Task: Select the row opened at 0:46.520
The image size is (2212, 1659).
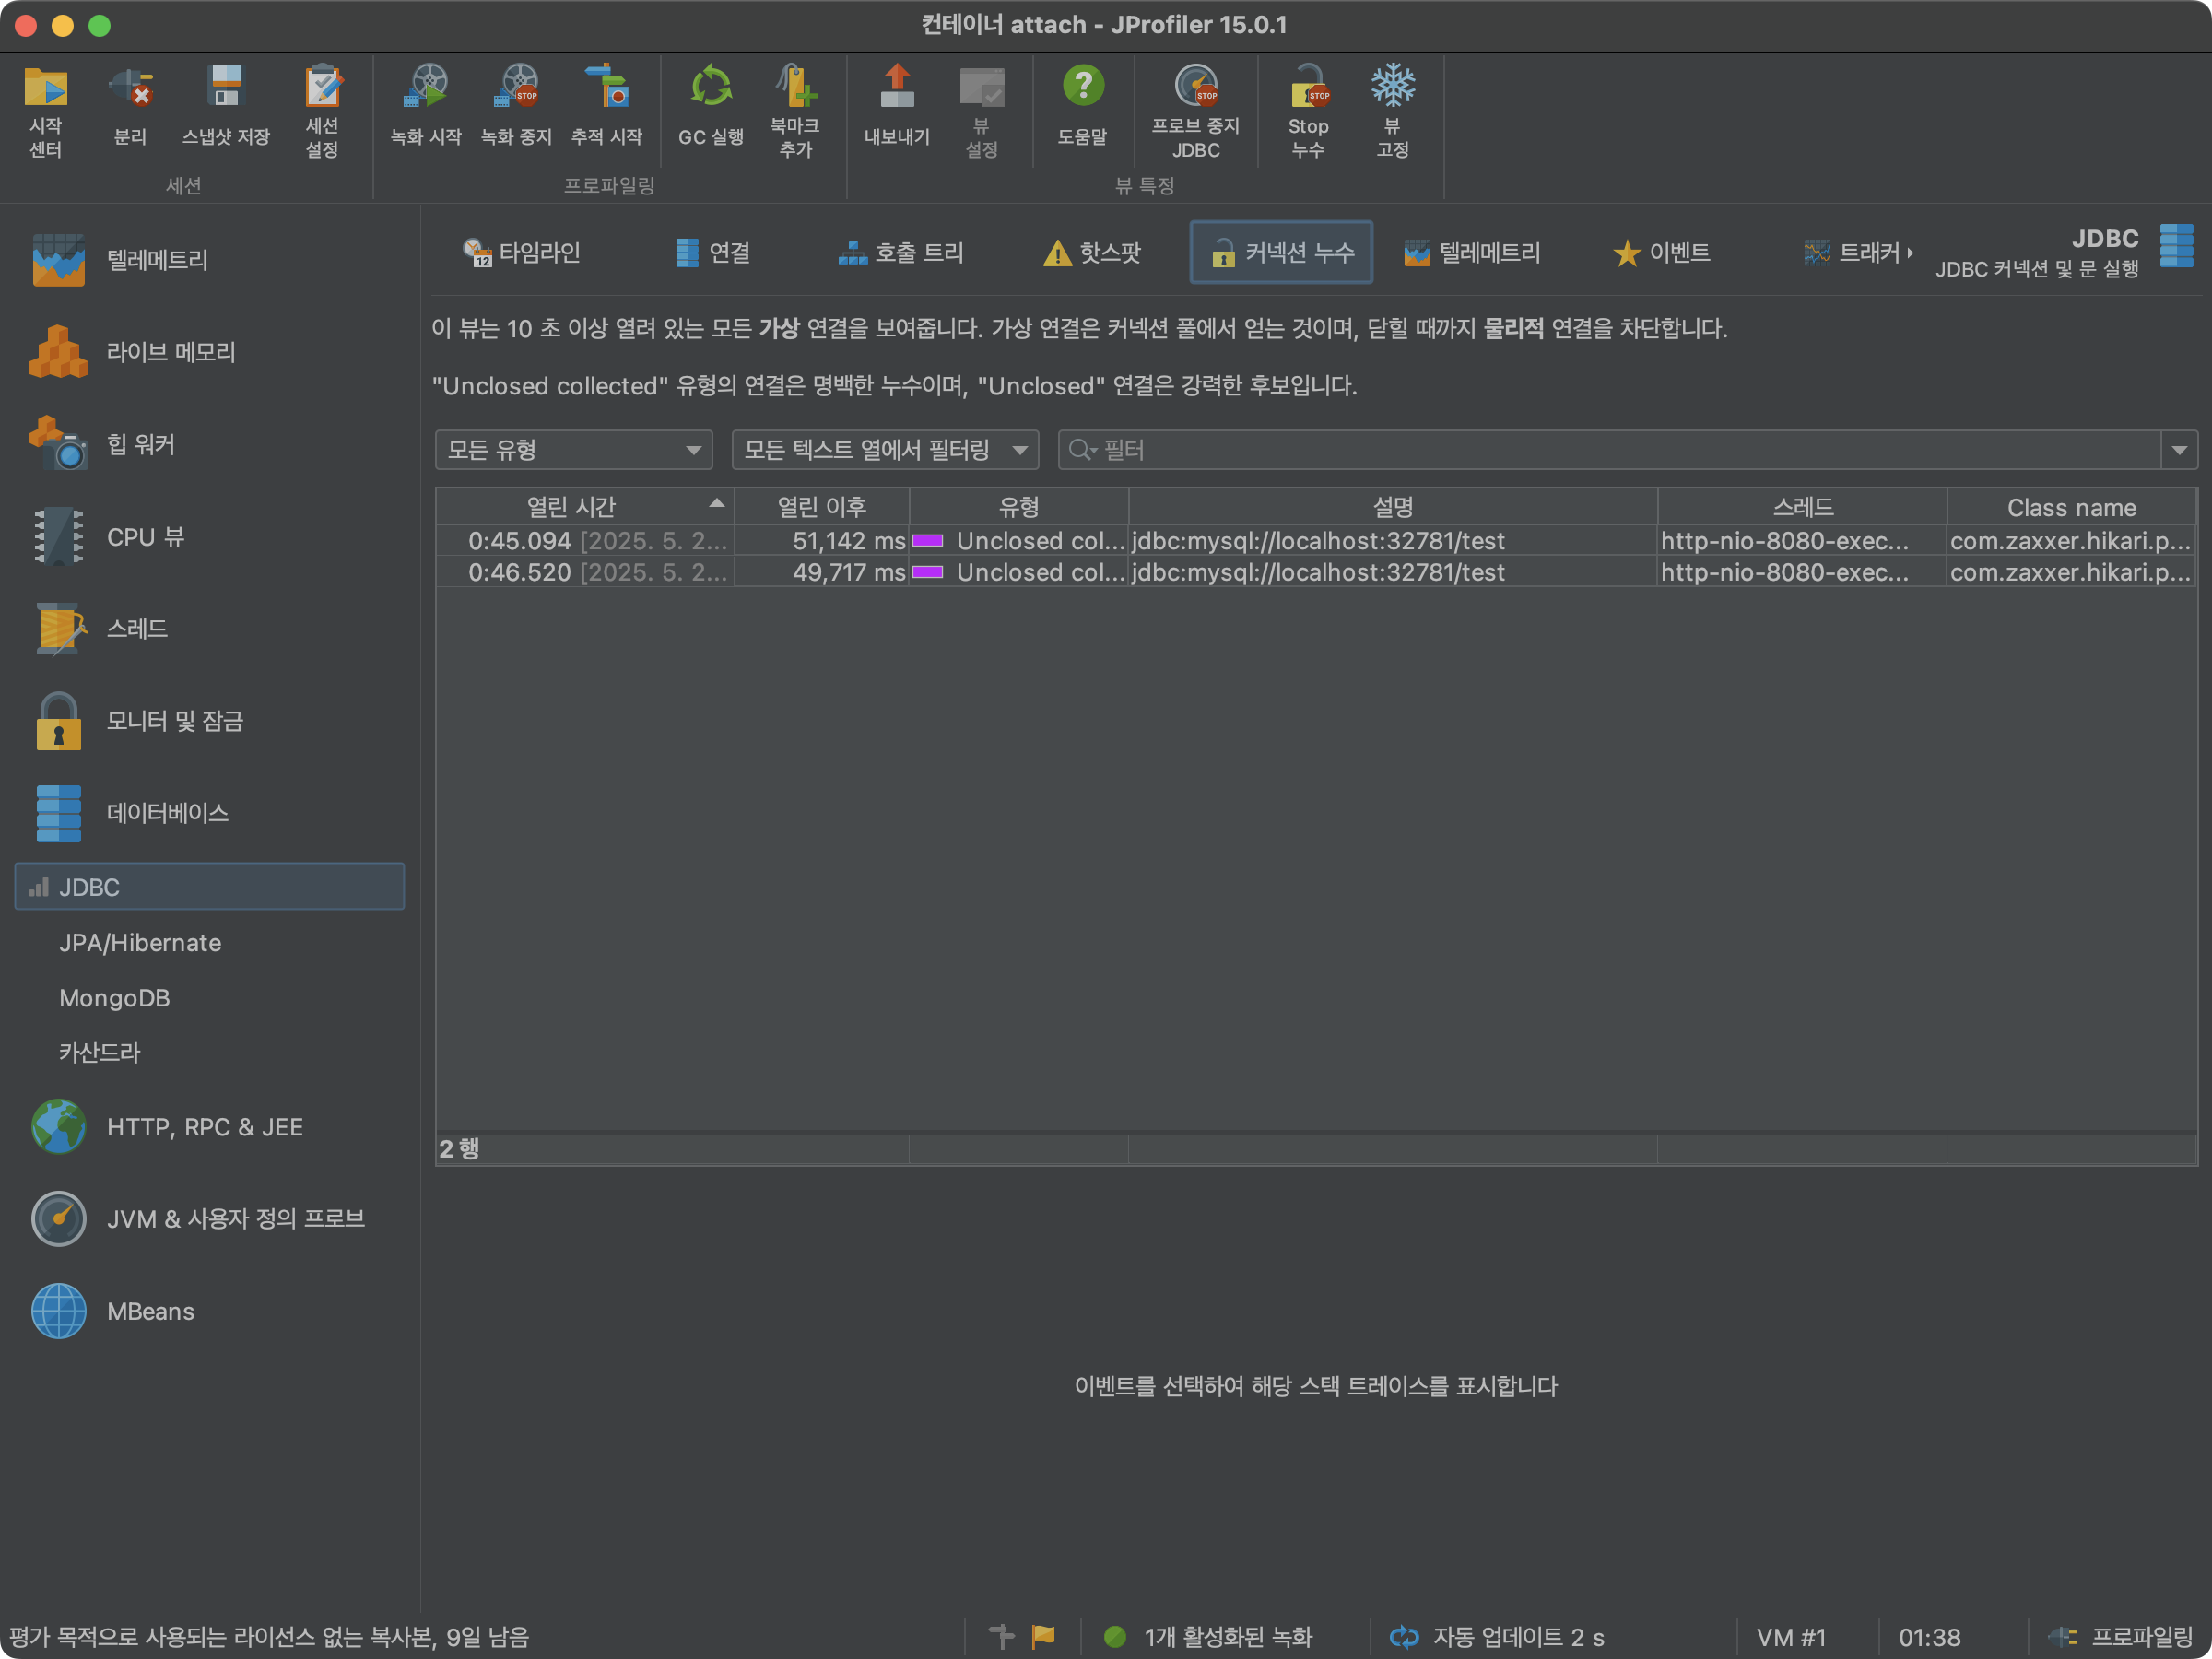Action: click(x=1316, y=572)
